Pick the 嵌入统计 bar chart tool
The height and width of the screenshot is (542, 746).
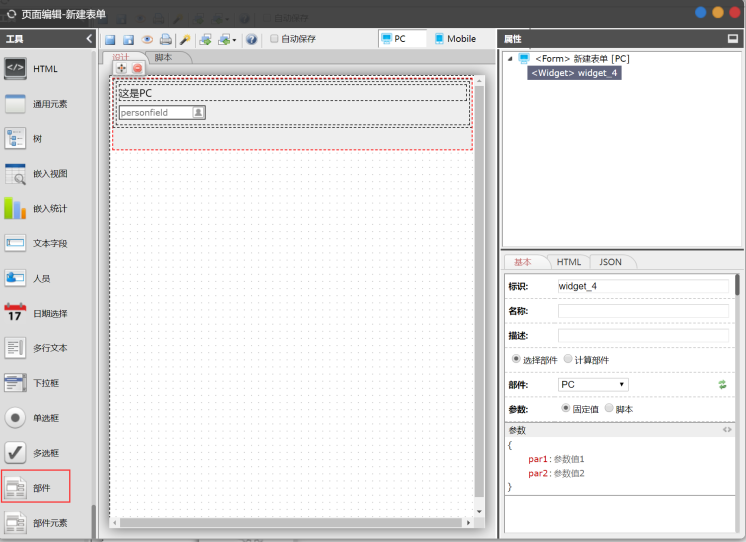[15, 208]
